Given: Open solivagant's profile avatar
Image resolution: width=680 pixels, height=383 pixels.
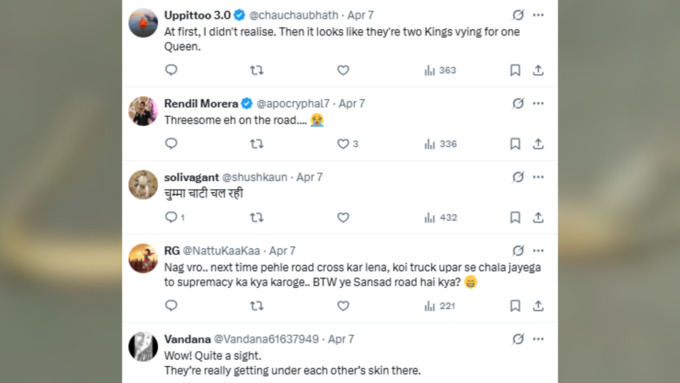Looking at the screenshot, I should pyautogui.click(x=143, y=185).
